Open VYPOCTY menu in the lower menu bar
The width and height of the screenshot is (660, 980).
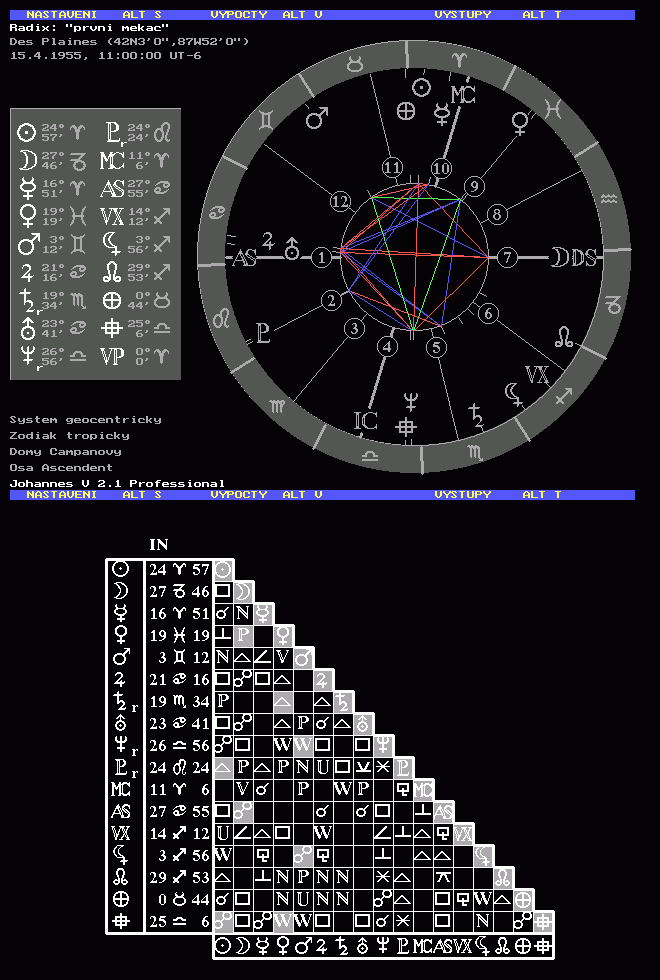click(x=239, y=494)
